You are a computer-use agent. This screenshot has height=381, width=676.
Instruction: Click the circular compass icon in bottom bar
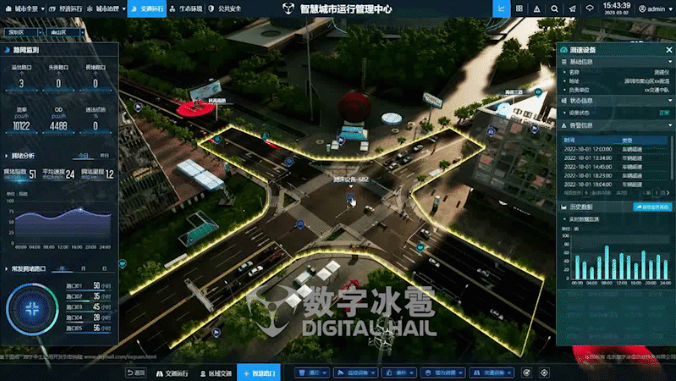[x=526, y=373]
